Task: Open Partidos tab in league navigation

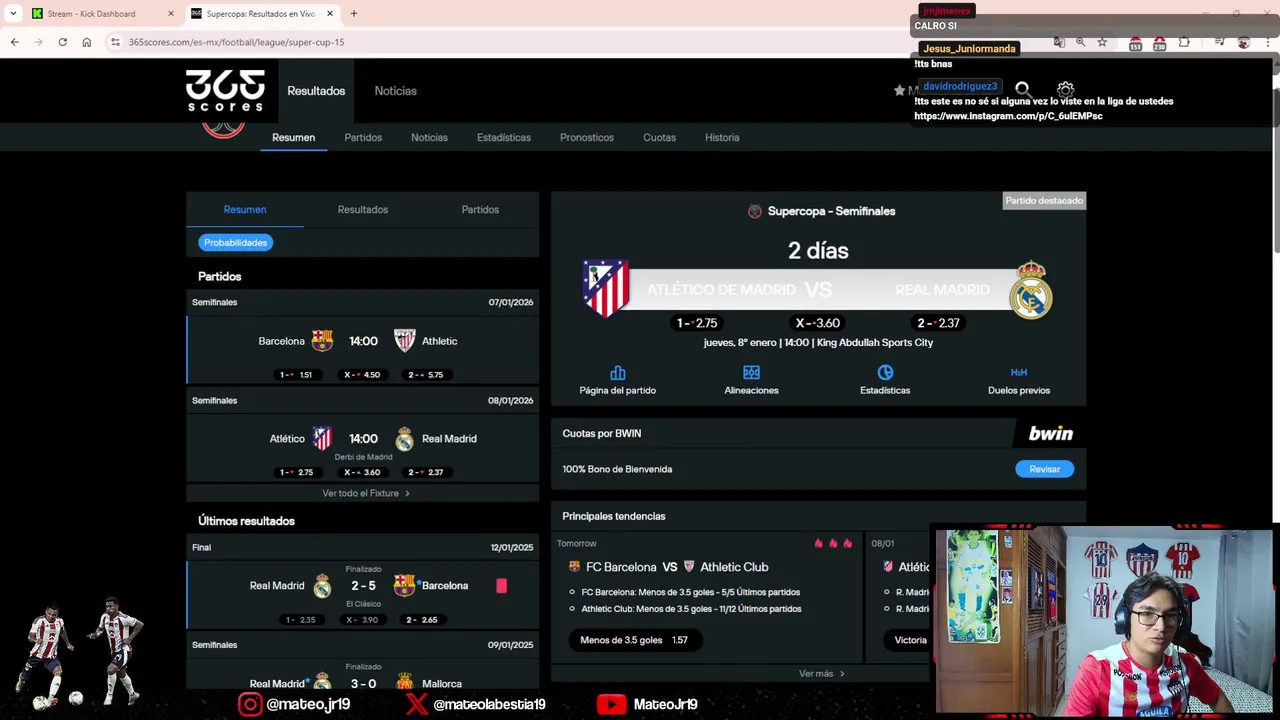Action: pos(363,137)
